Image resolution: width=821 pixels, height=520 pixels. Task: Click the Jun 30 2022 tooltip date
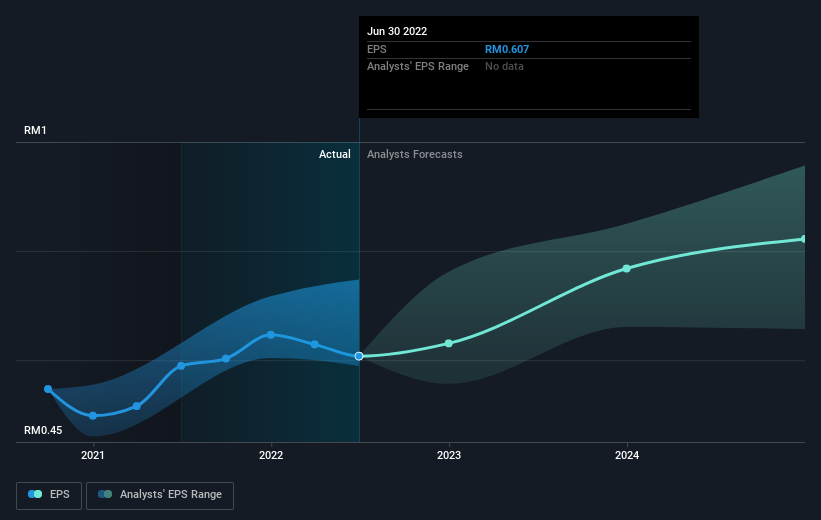click(397, 31)
